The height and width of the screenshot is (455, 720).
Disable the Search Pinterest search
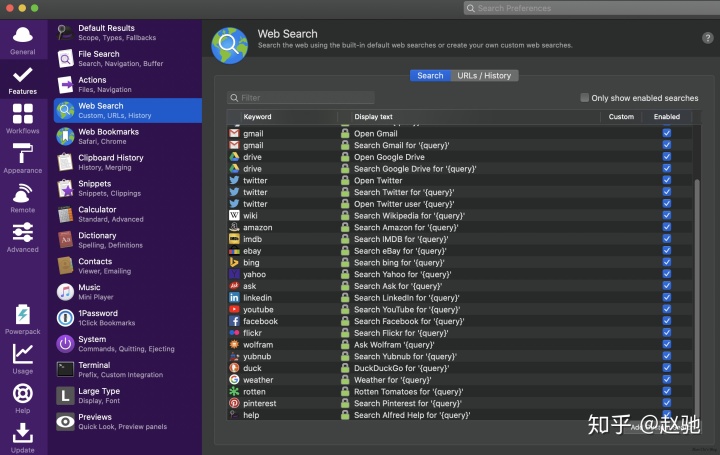(x=667, y=403)
